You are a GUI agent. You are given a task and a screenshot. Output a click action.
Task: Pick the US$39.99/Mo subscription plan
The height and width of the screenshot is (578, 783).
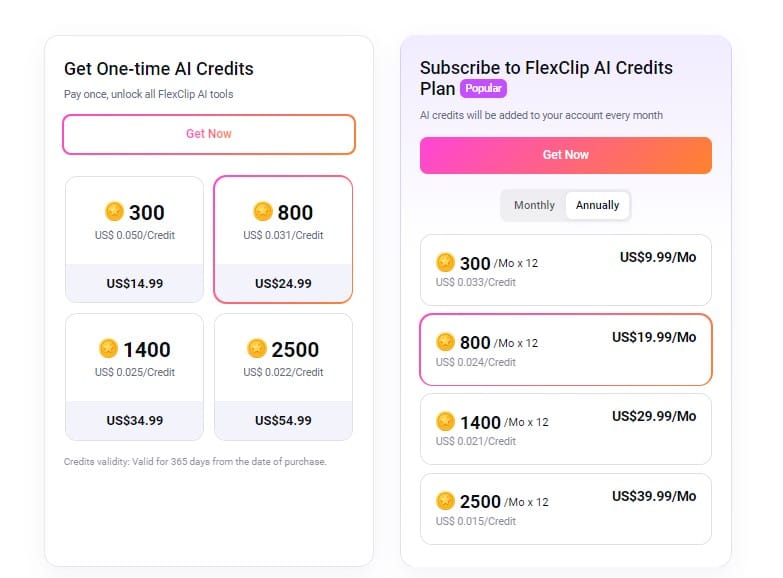click(565, 509)
